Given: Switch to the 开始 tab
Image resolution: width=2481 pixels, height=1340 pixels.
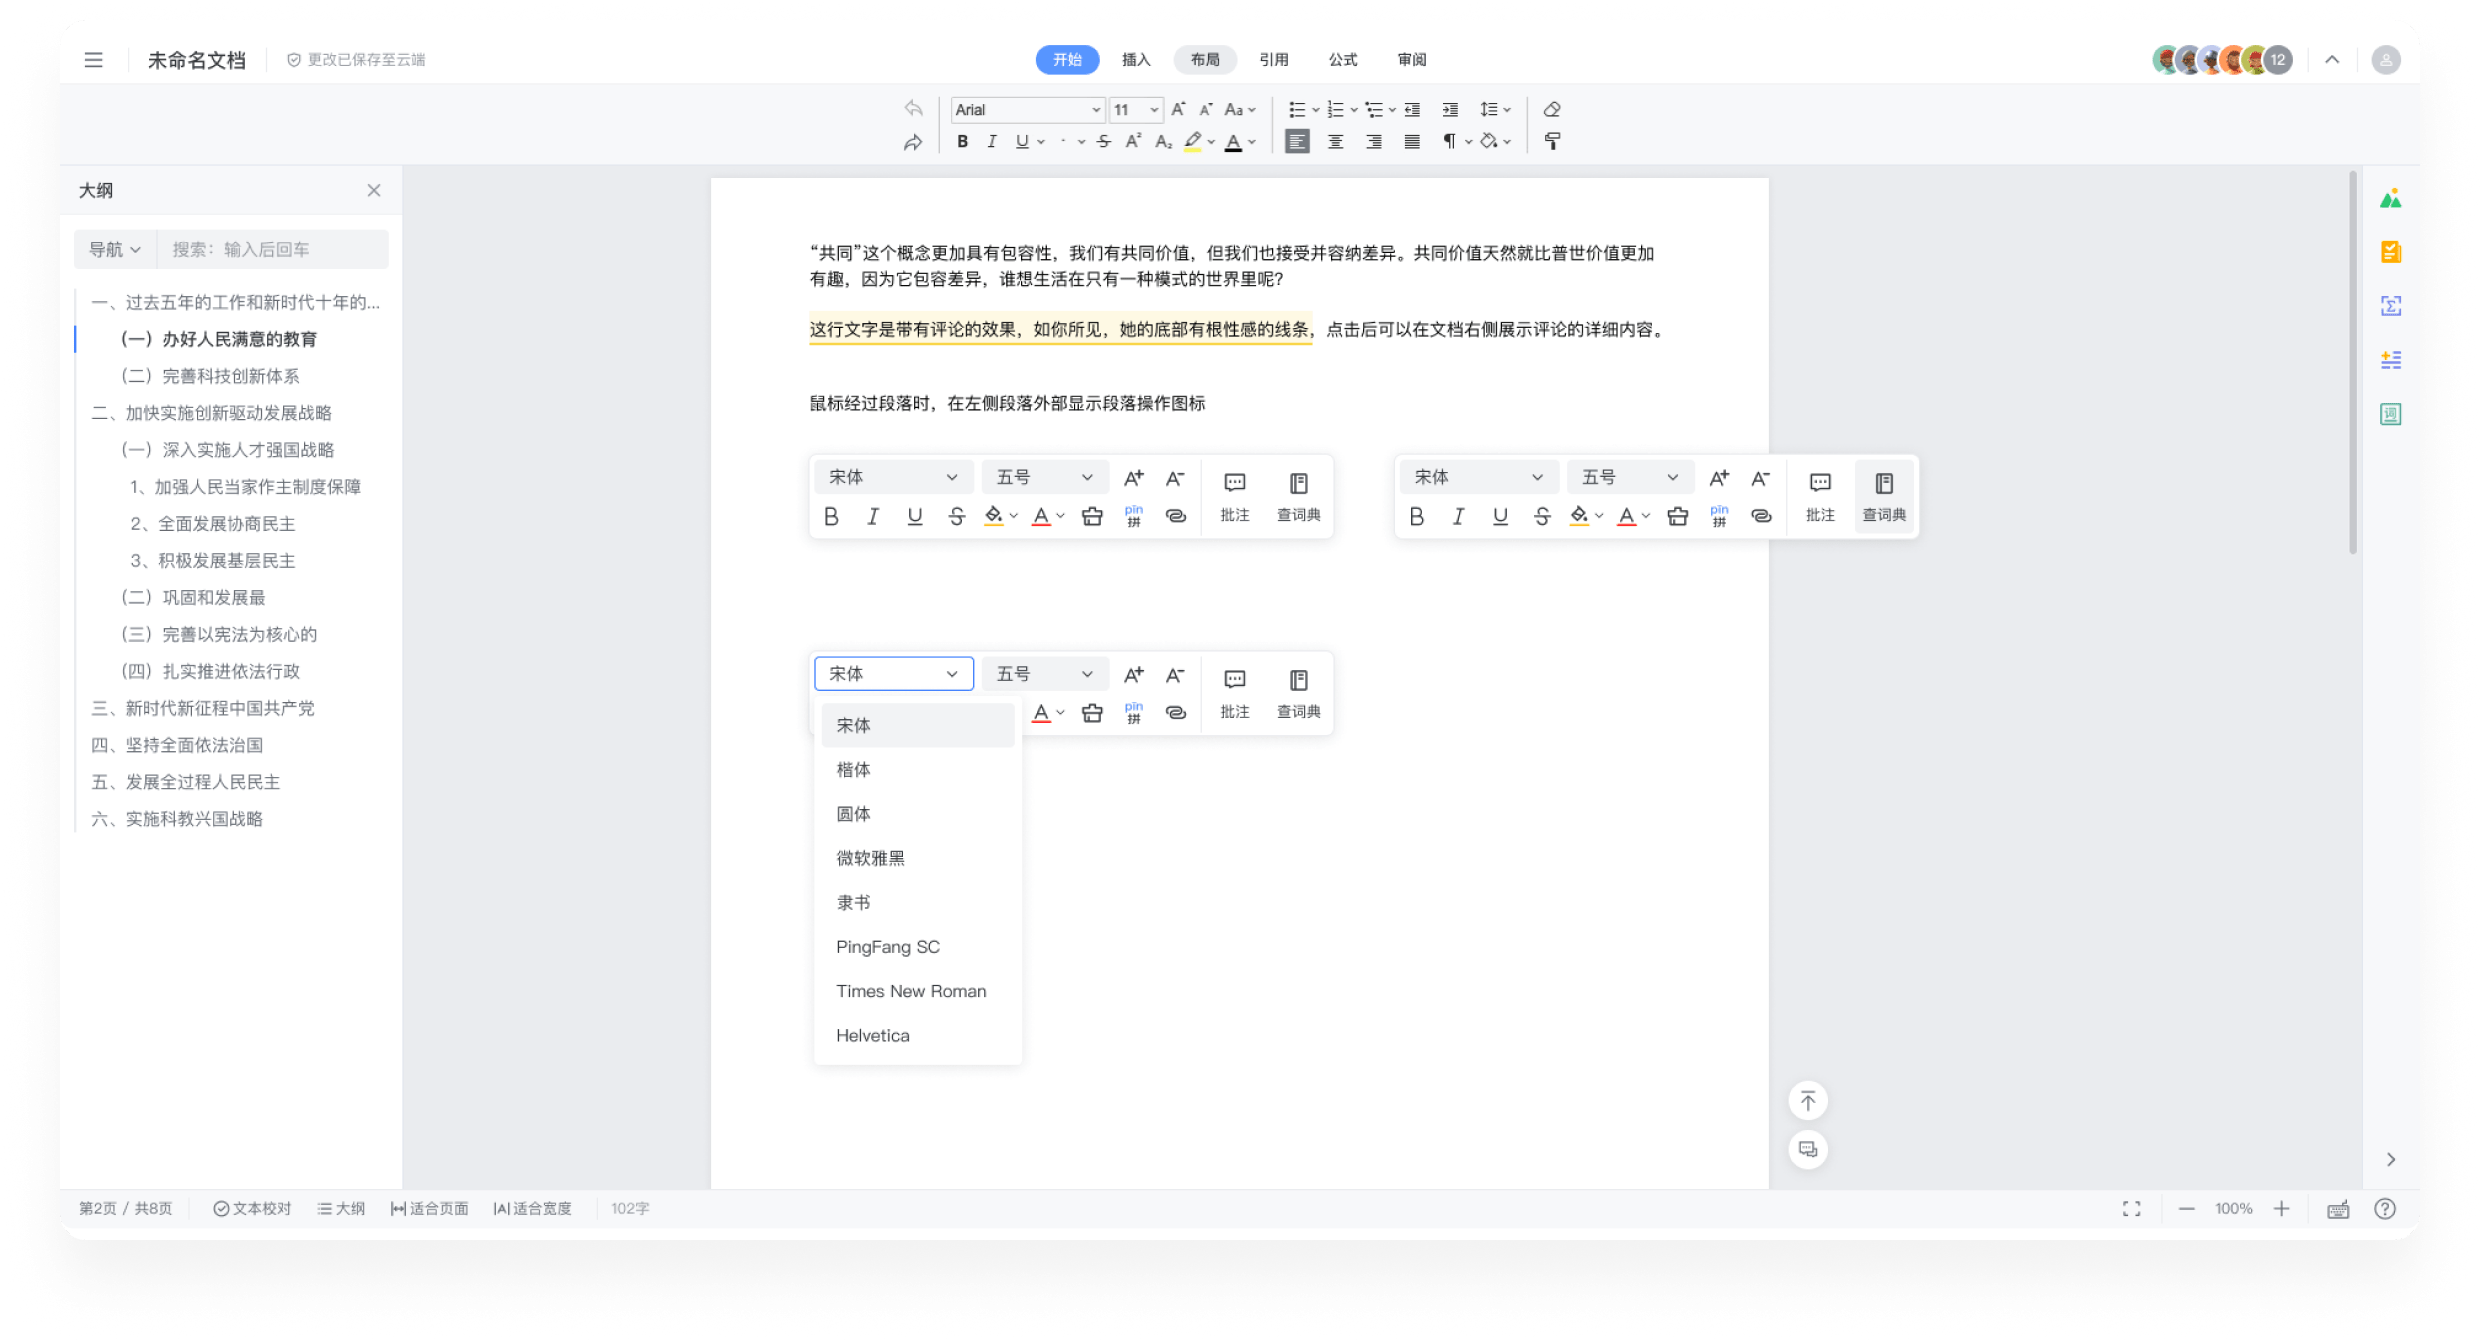Looking at the screenshot, I should point(1067,60).
